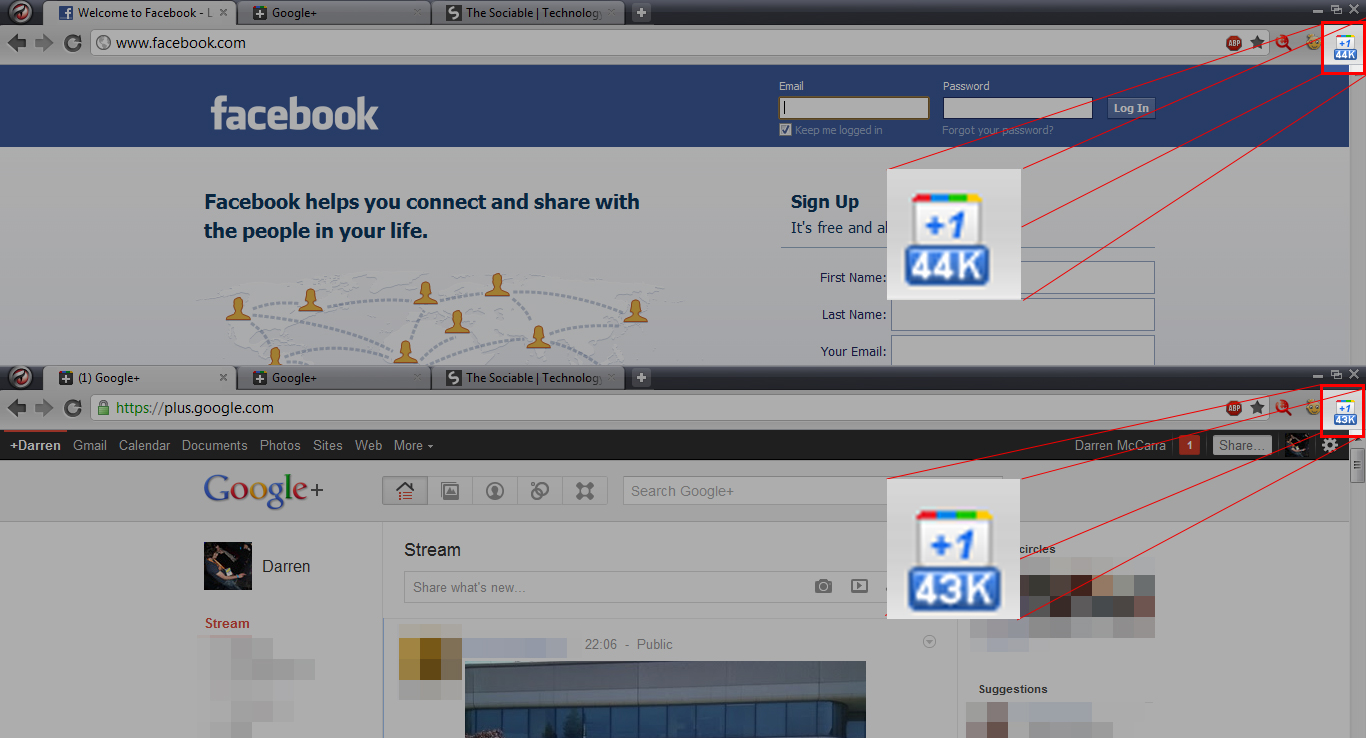Reload the Facebook page
1366x738 pixels.
coord(72,43)
